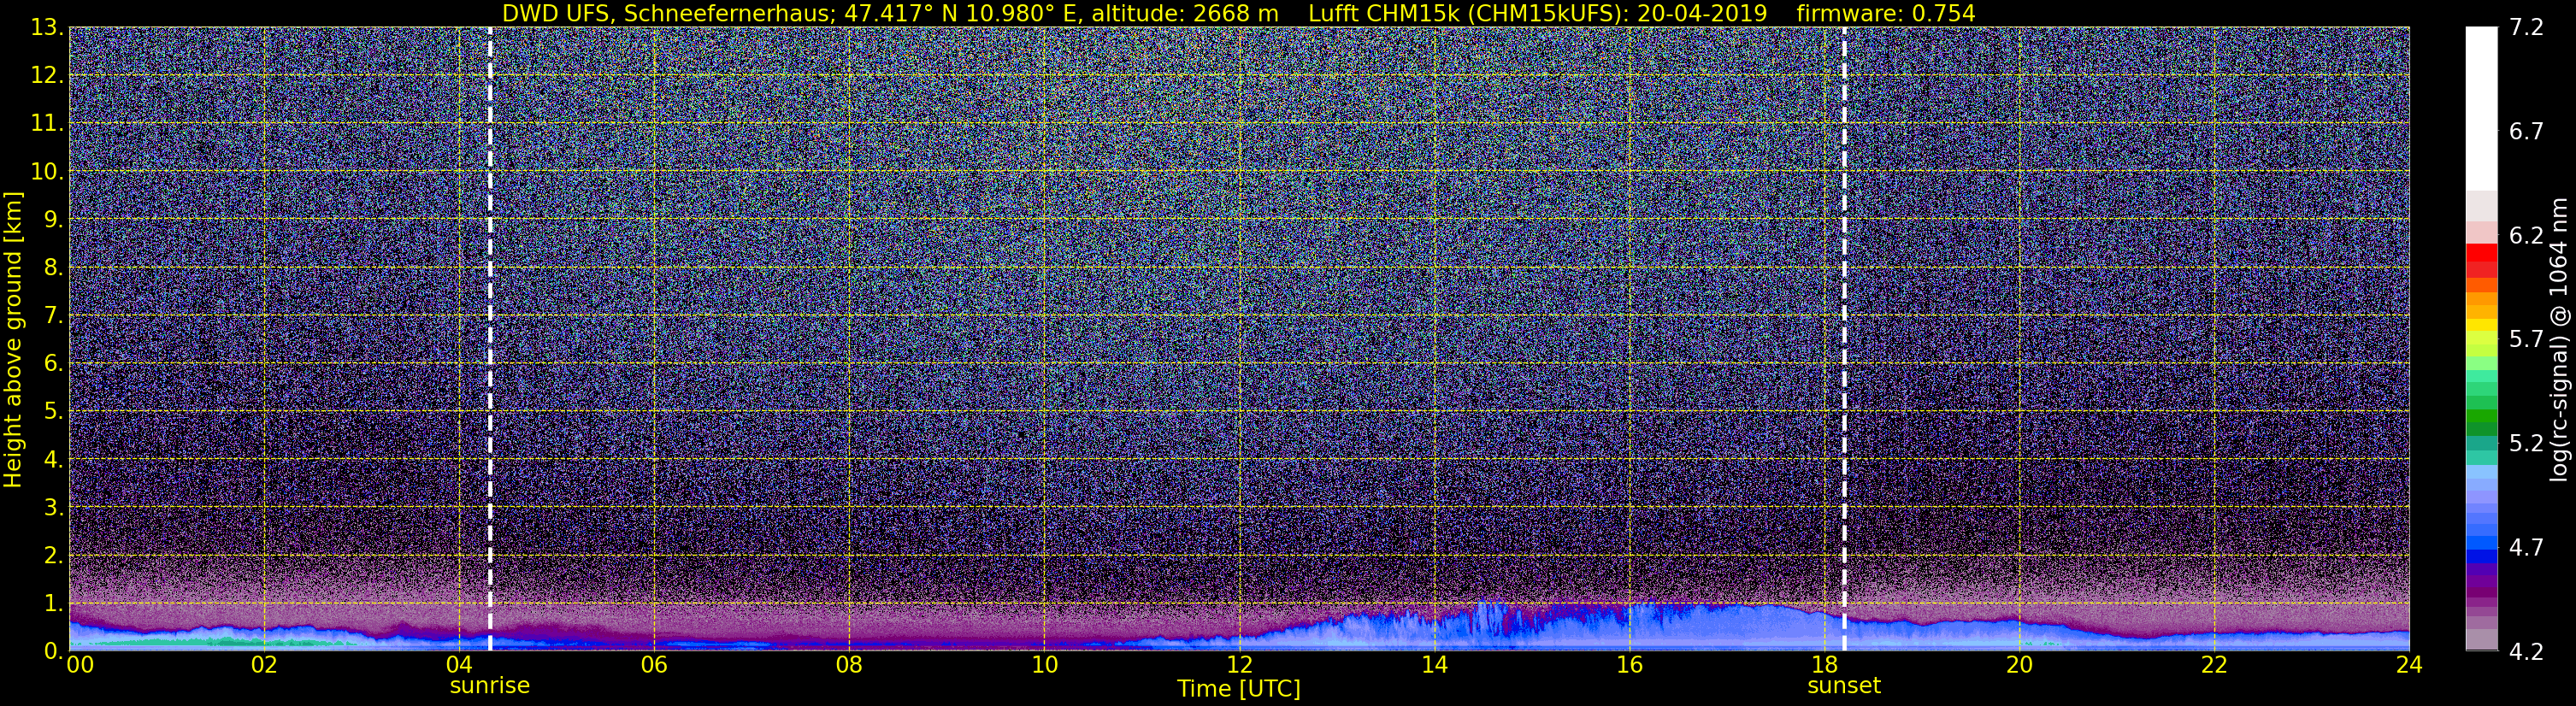This screenshot has width=2576, height=706.
Task: Click the 'sunrise' label below the time axis
Action: (x=490, y=685)
